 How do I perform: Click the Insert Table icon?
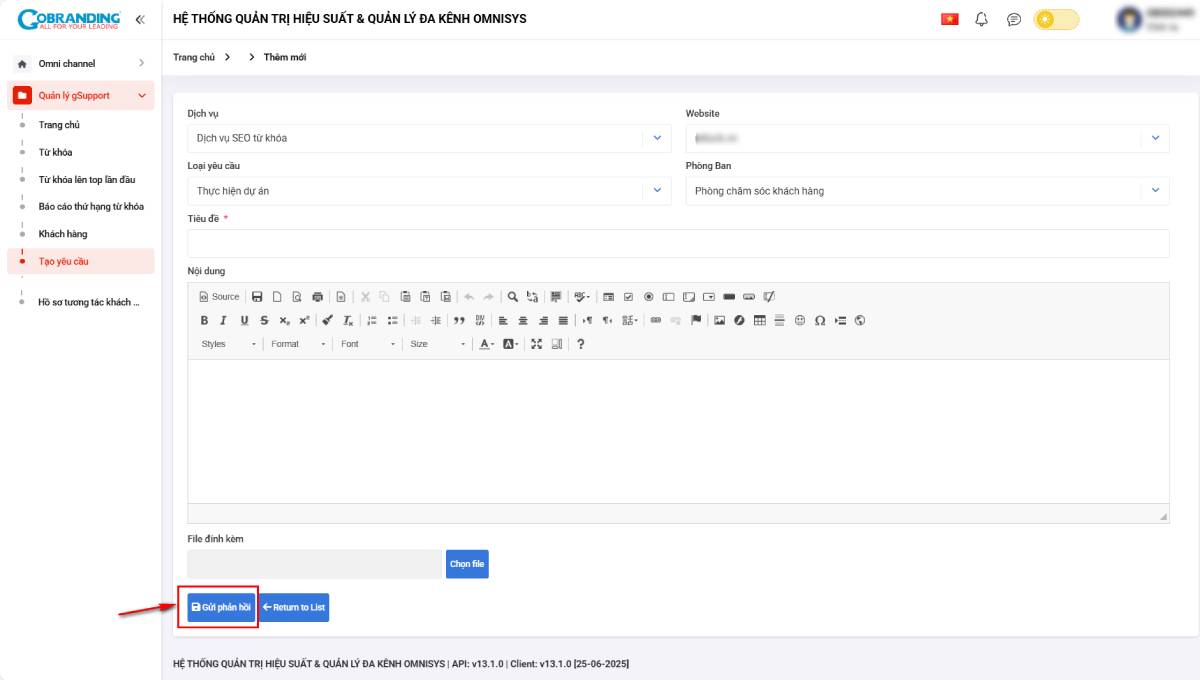[759, 321]
